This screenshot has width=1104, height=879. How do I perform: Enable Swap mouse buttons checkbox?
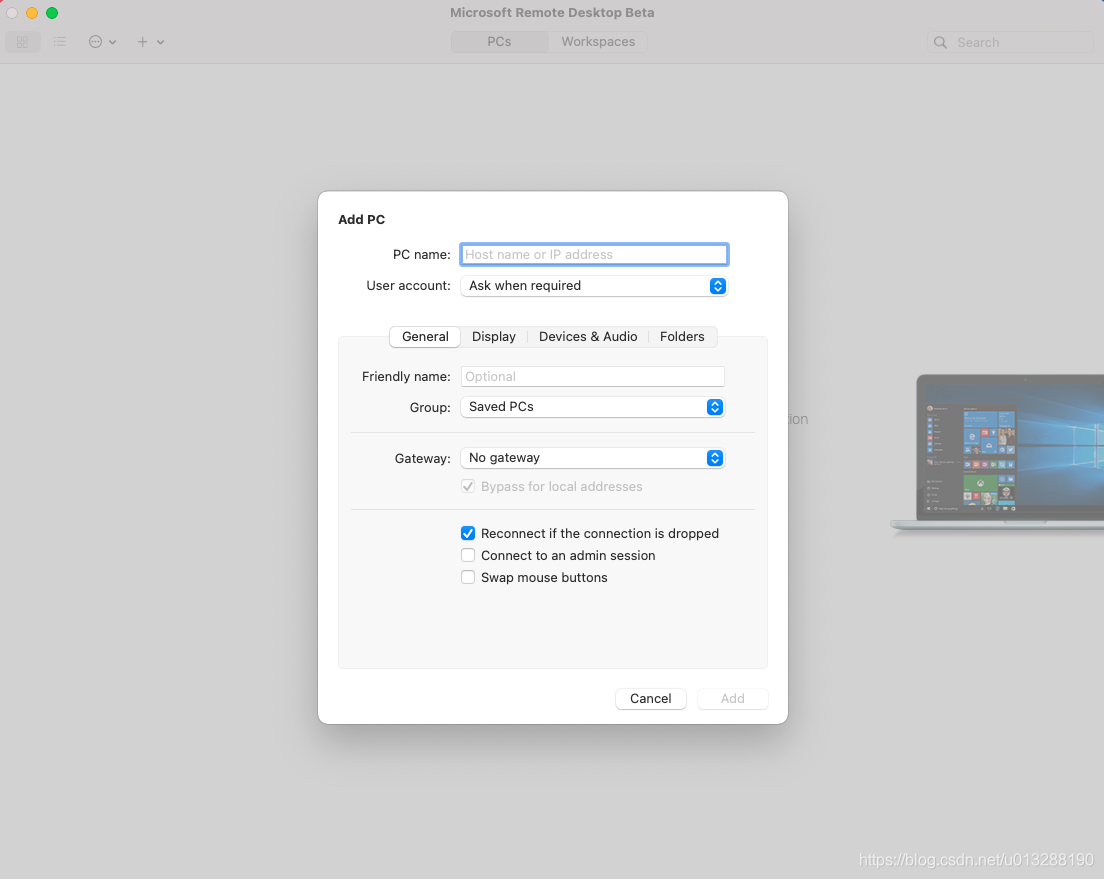point(468,577)
